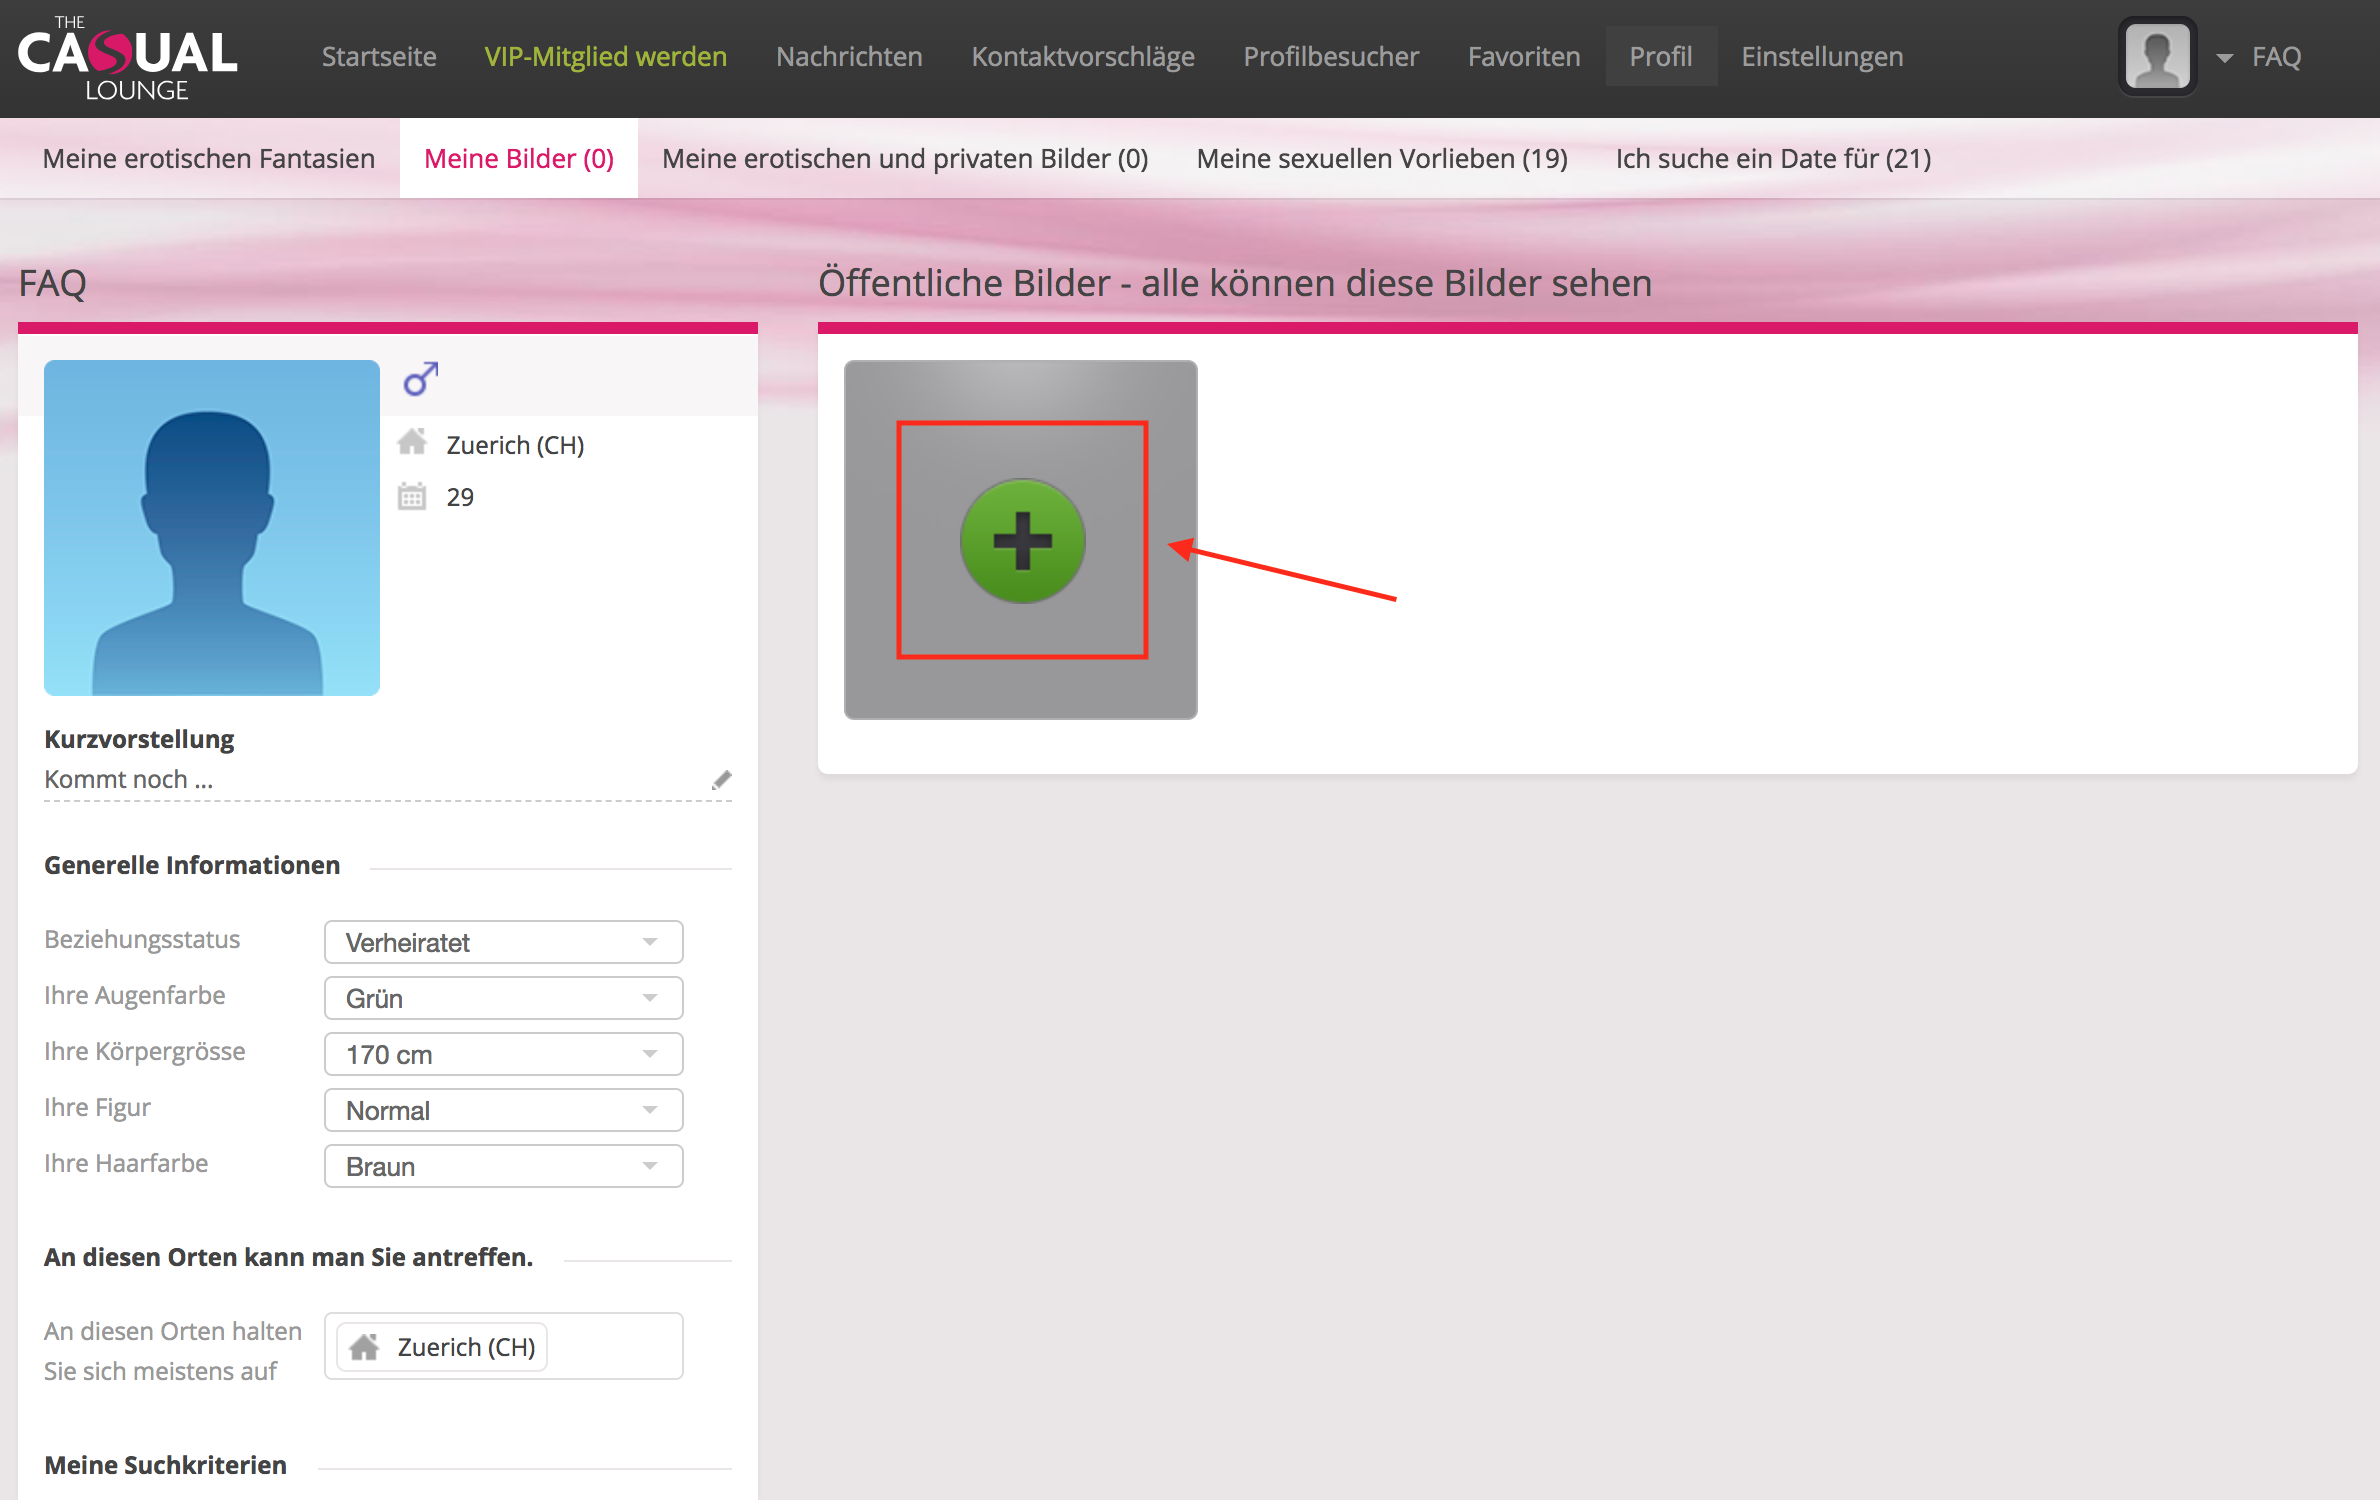Viewport: 2380px width, 1500px height.
Task: Open Meine sexuellen Vorlieben (19) tab
Action: 1381,158
